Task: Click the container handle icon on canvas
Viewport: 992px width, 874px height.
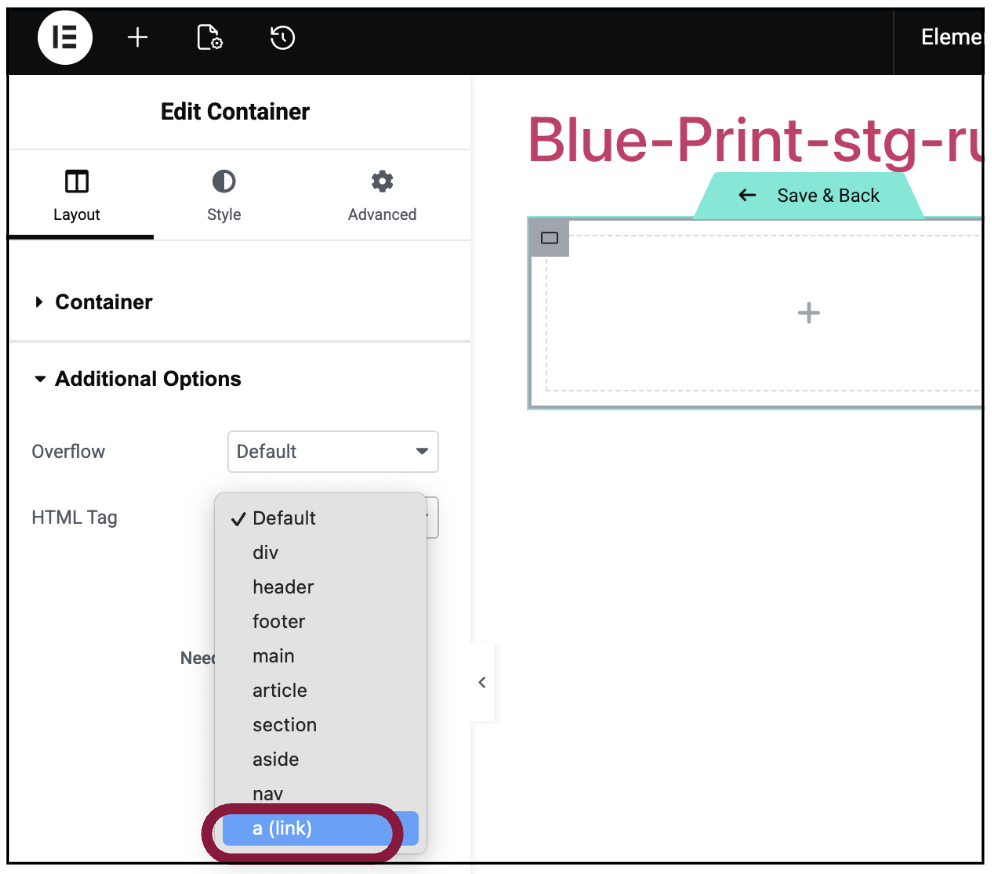Action: [x=549, y=238]
